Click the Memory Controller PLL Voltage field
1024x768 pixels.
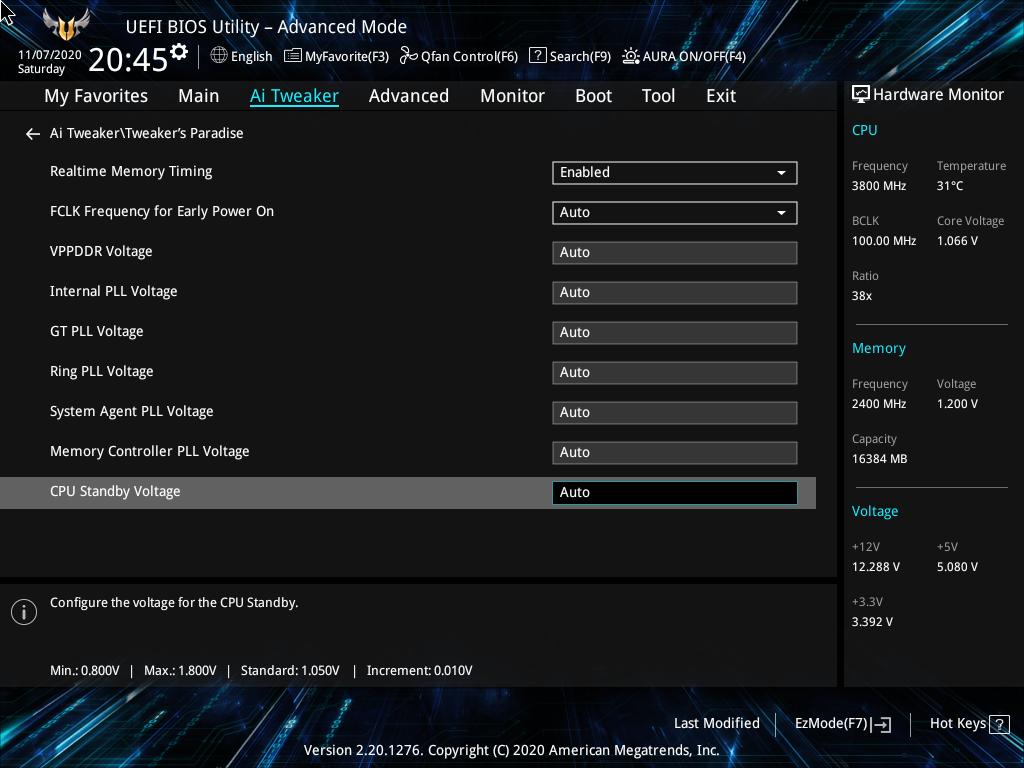click(675, 453)
